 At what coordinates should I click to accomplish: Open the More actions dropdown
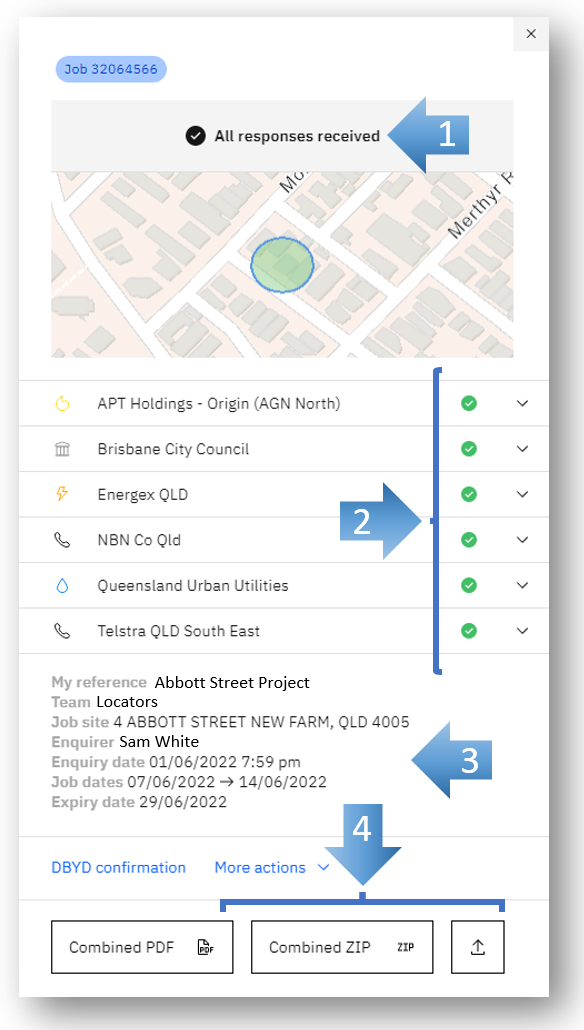[271, 867]
